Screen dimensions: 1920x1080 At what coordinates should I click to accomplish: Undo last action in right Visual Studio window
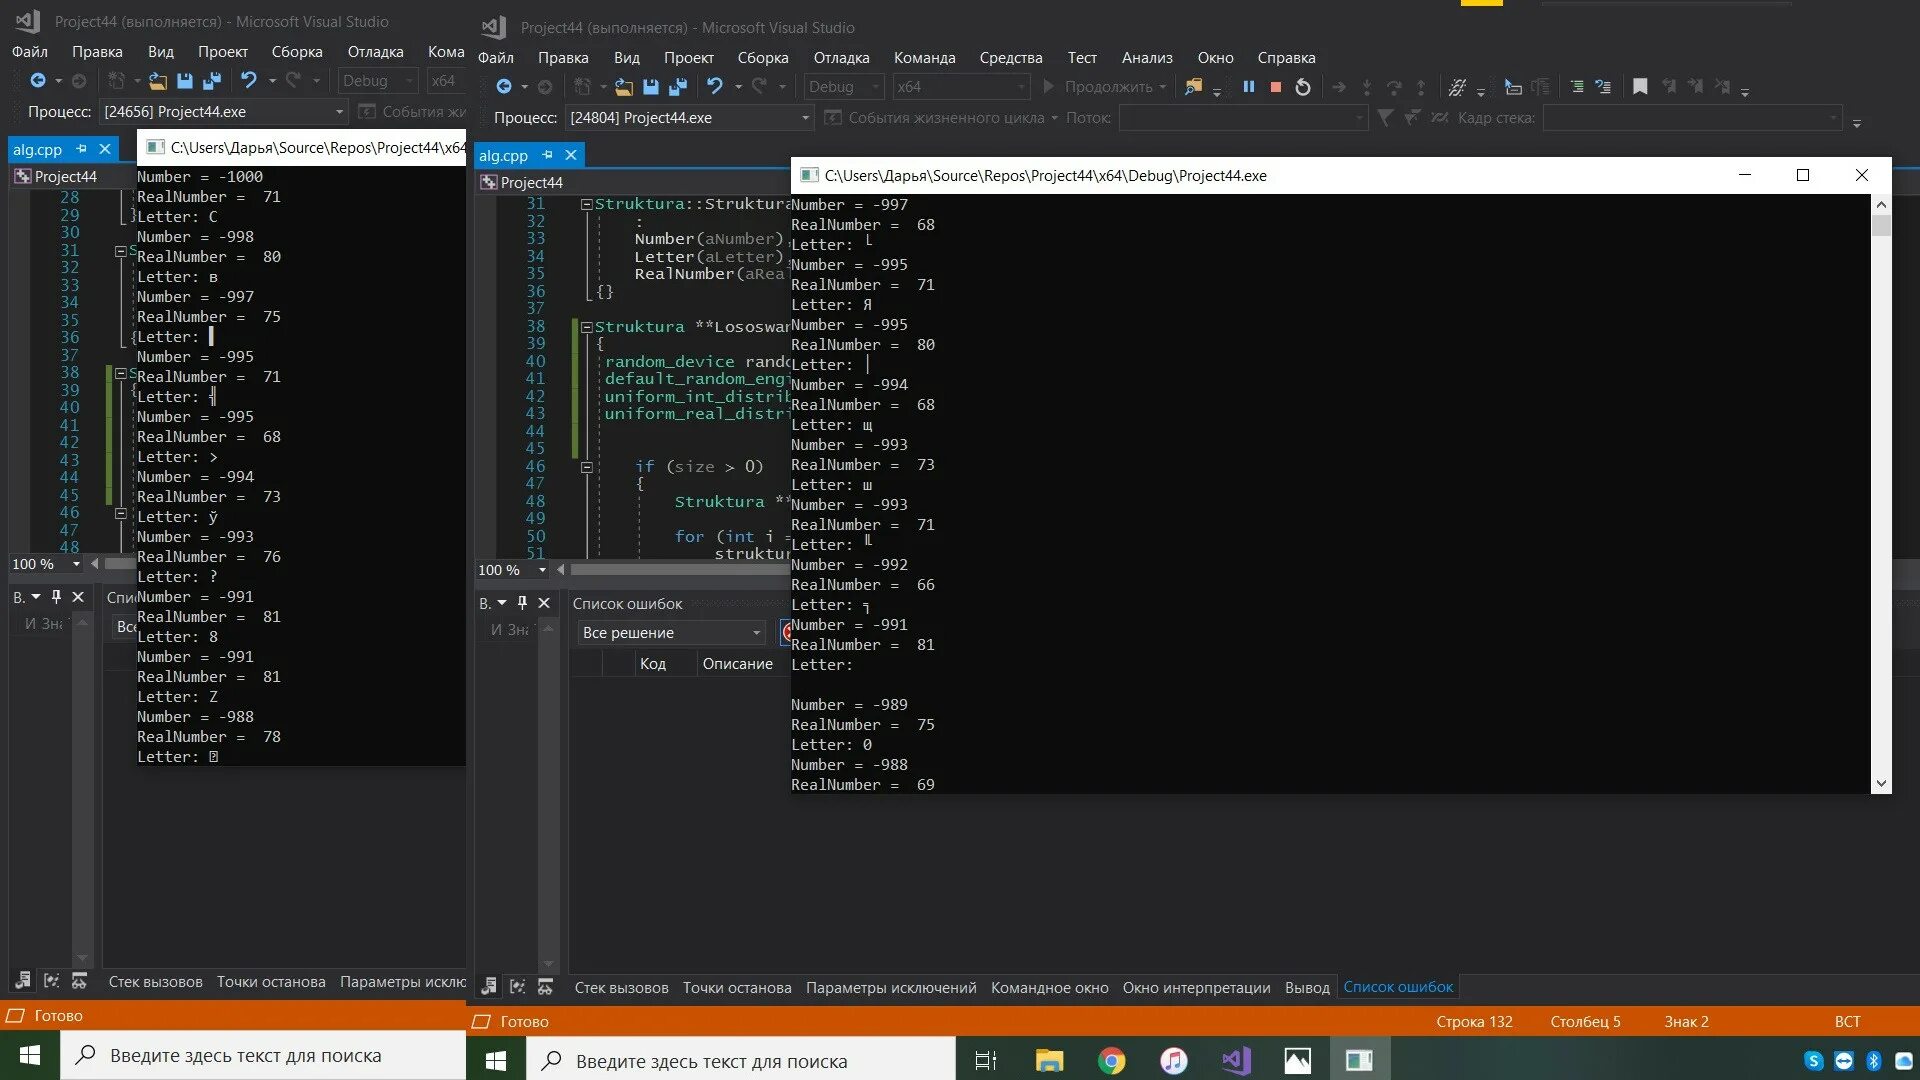coord(714,87)
